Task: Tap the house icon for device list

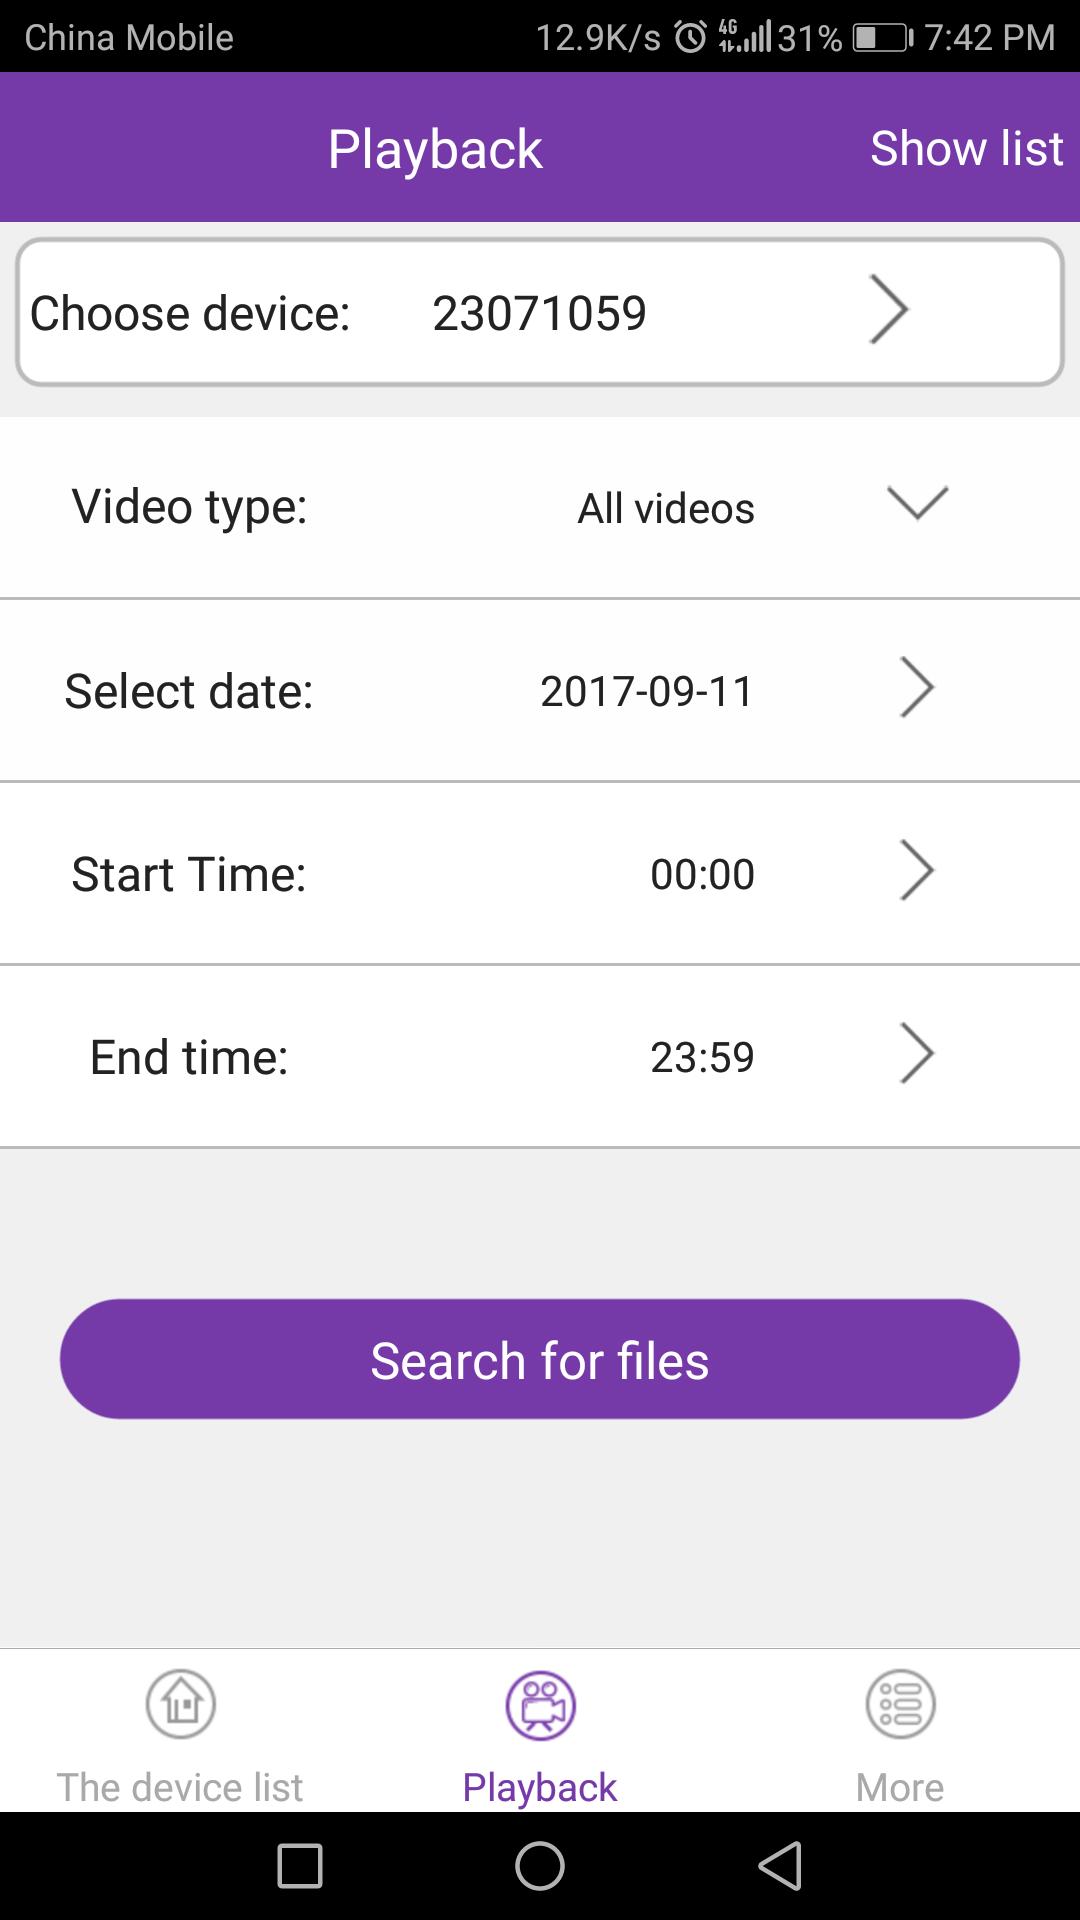Action: pyautogui.click(x=181, y=1703)
